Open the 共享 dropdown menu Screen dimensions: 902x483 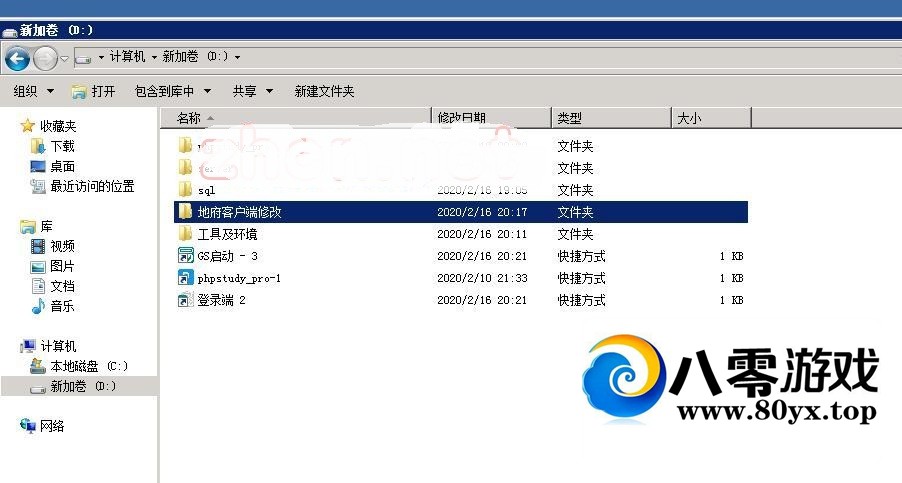(x=253, y=91)
